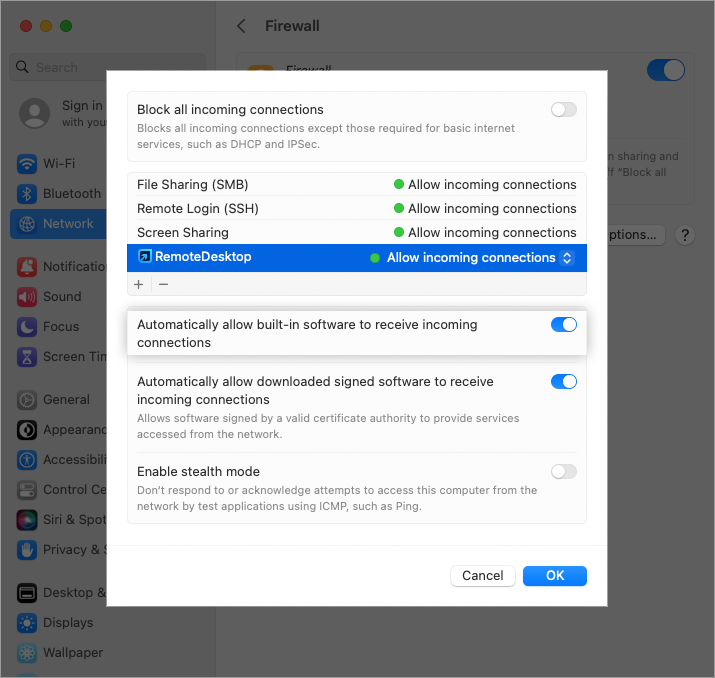Go back using the chevron beside Firewall
This screenshot has width=715, height=678.
(241, 26)
